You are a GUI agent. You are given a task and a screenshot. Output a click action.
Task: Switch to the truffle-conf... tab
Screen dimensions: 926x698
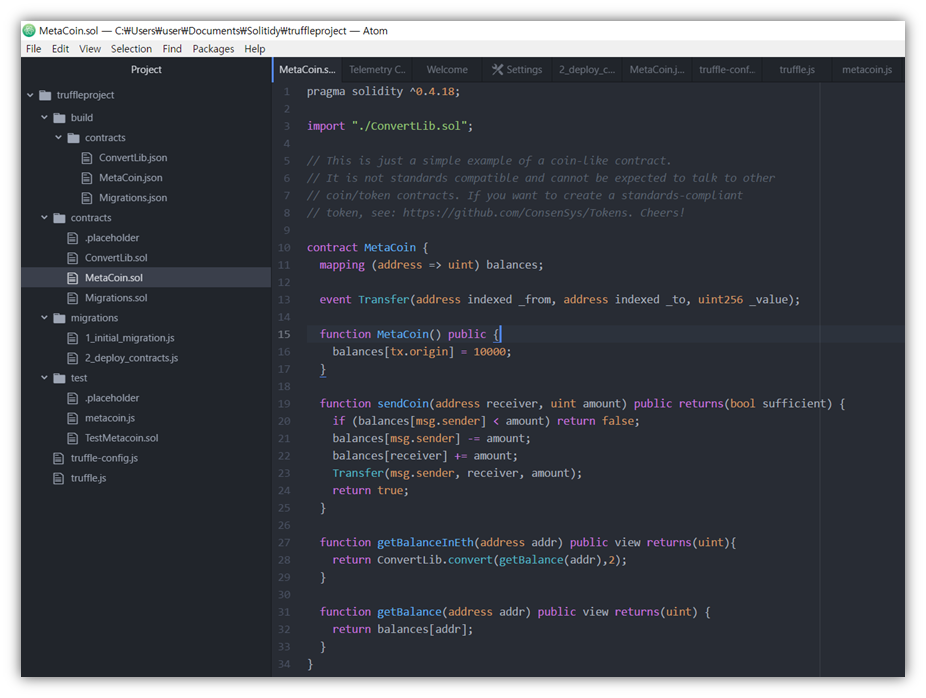727,70
